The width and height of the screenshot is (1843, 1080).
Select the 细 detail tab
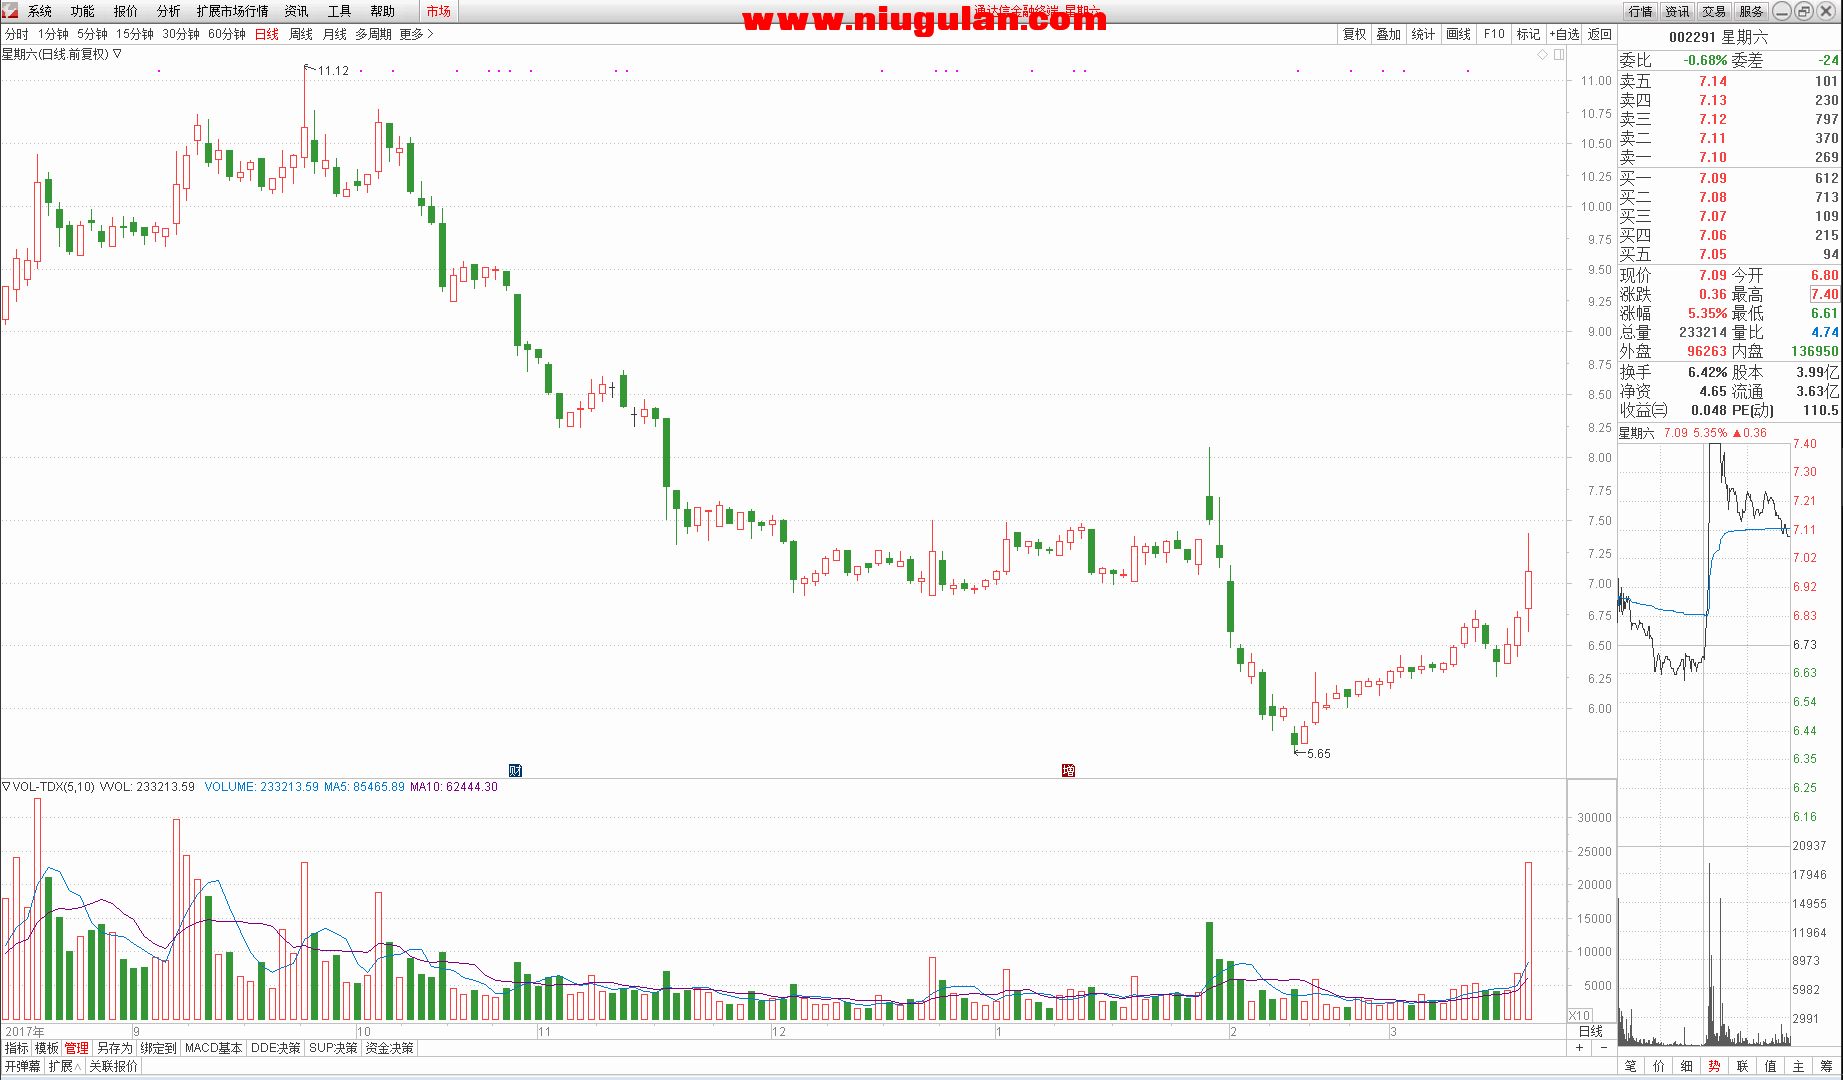tap(1687, 1066)
